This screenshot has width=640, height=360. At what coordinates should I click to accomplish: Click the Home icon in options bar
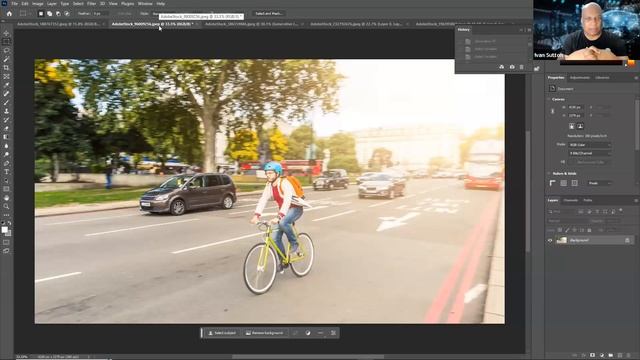pyautogui.click(x=9, y=13)
